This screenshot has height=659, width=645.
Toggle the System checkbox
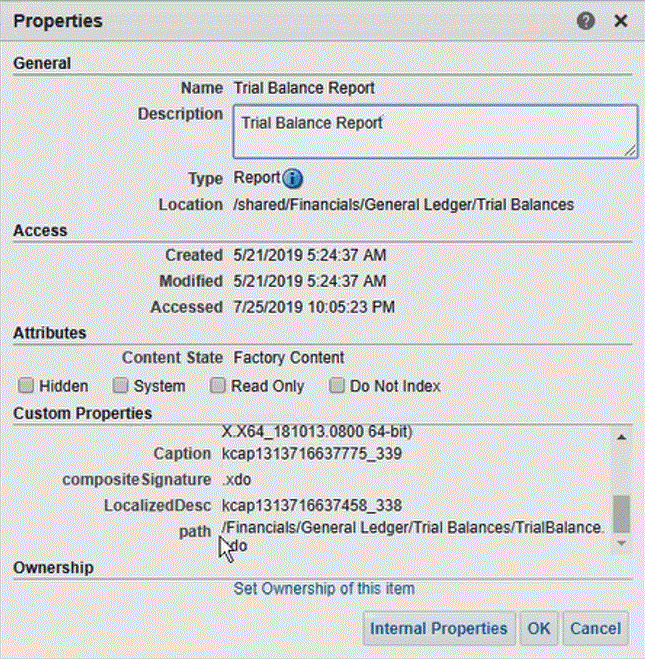pos(120,386)
